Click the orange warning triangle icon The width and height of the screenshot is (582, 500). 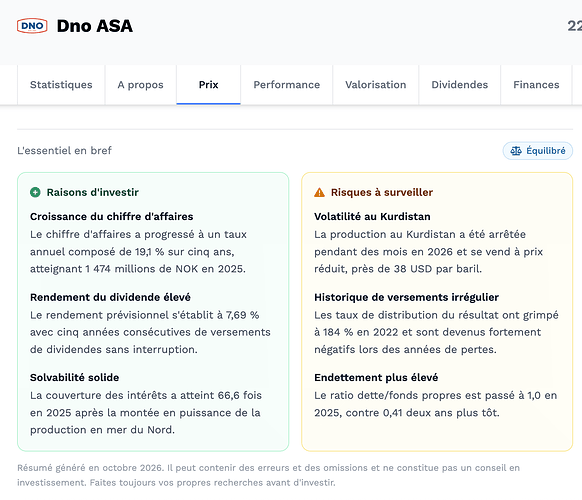(319, 192)
